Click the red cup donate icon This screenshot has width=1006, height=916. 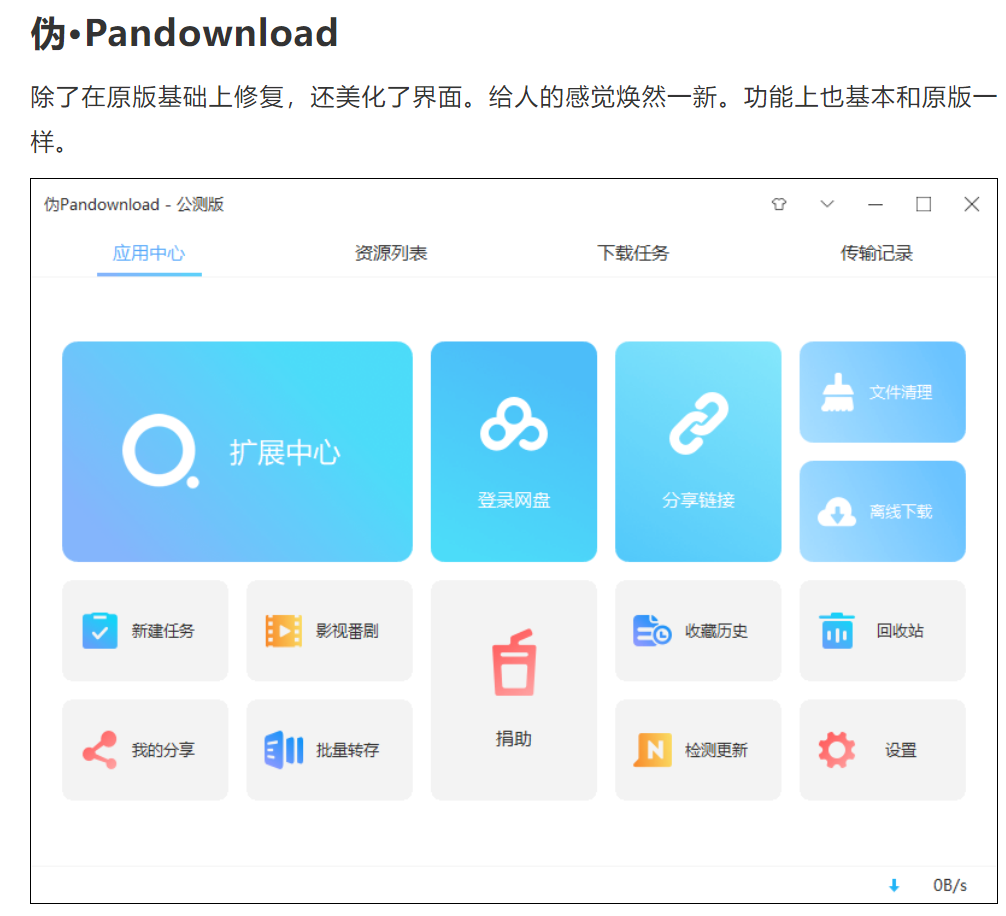[513, 662]
